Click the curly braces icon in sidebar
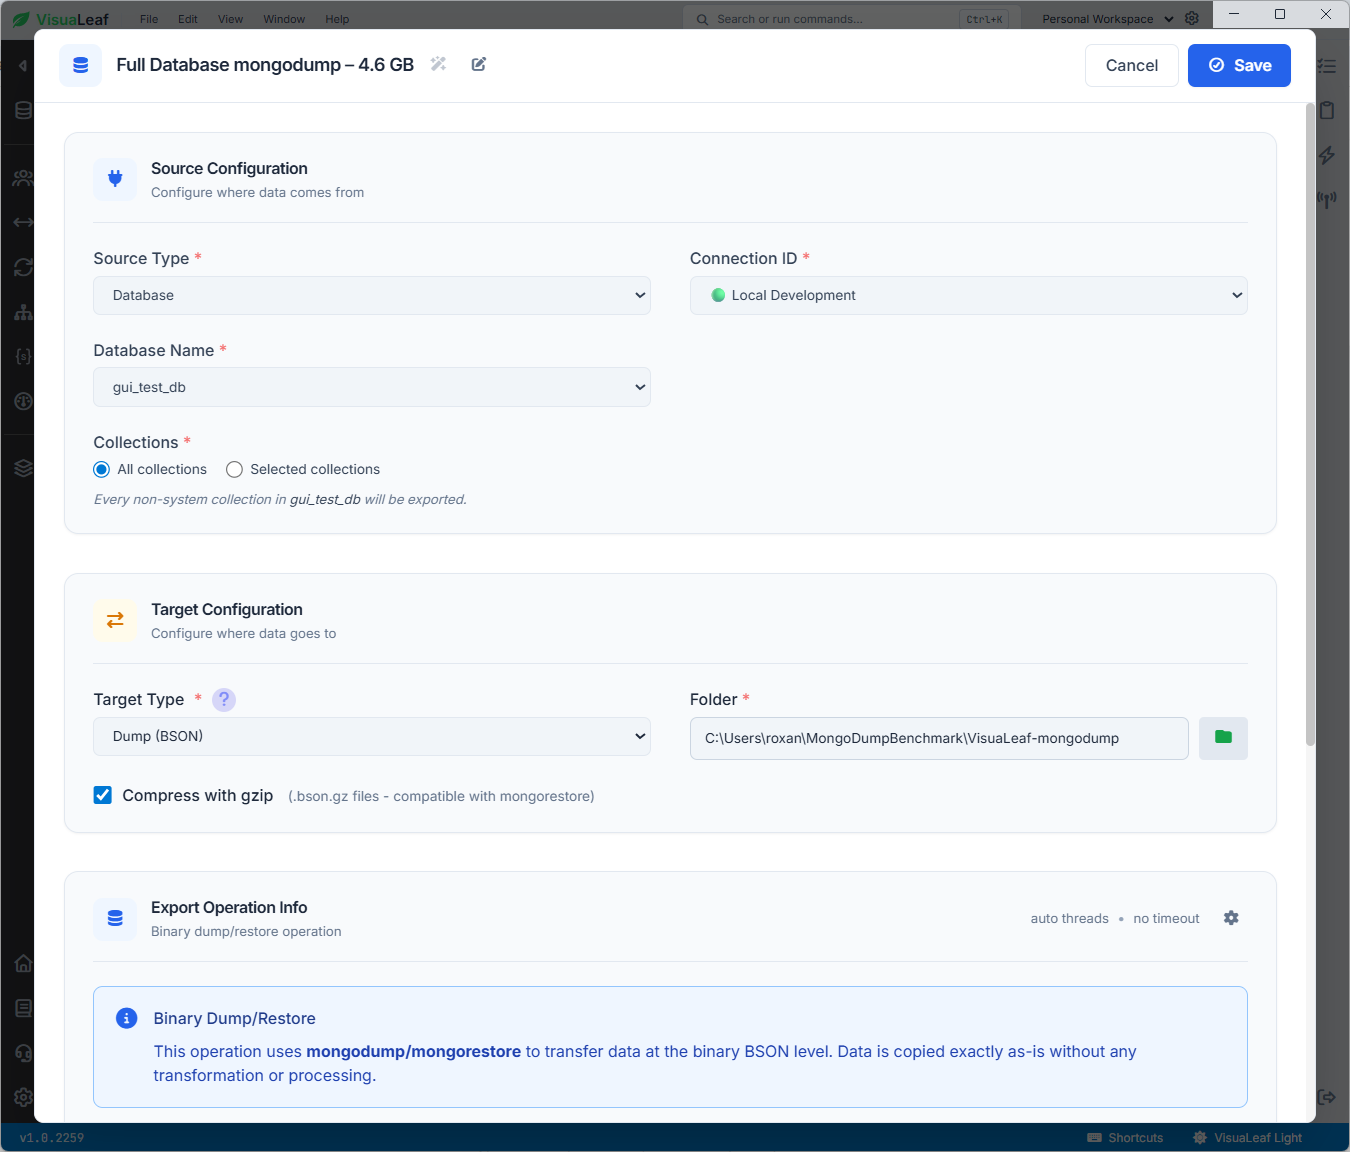Image resolution: width=1350 pixels, height=1152 pixels. pyautogui.click(x=23, y=356)
